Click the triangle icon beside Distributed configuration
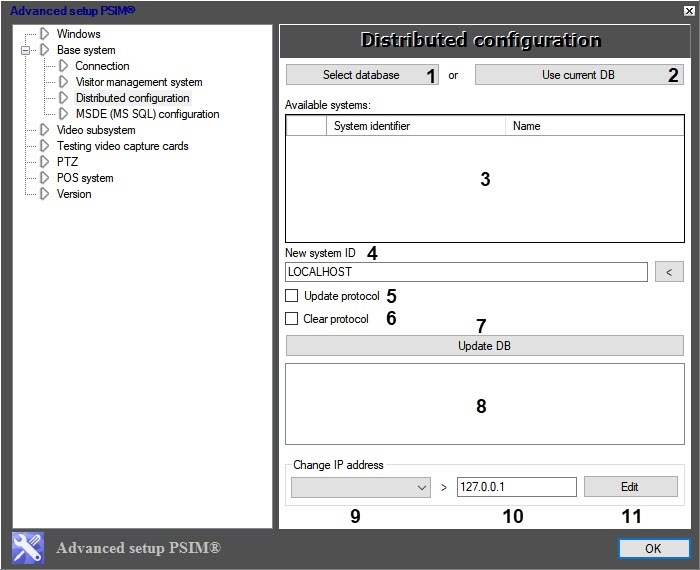 [x=63, y=98]
